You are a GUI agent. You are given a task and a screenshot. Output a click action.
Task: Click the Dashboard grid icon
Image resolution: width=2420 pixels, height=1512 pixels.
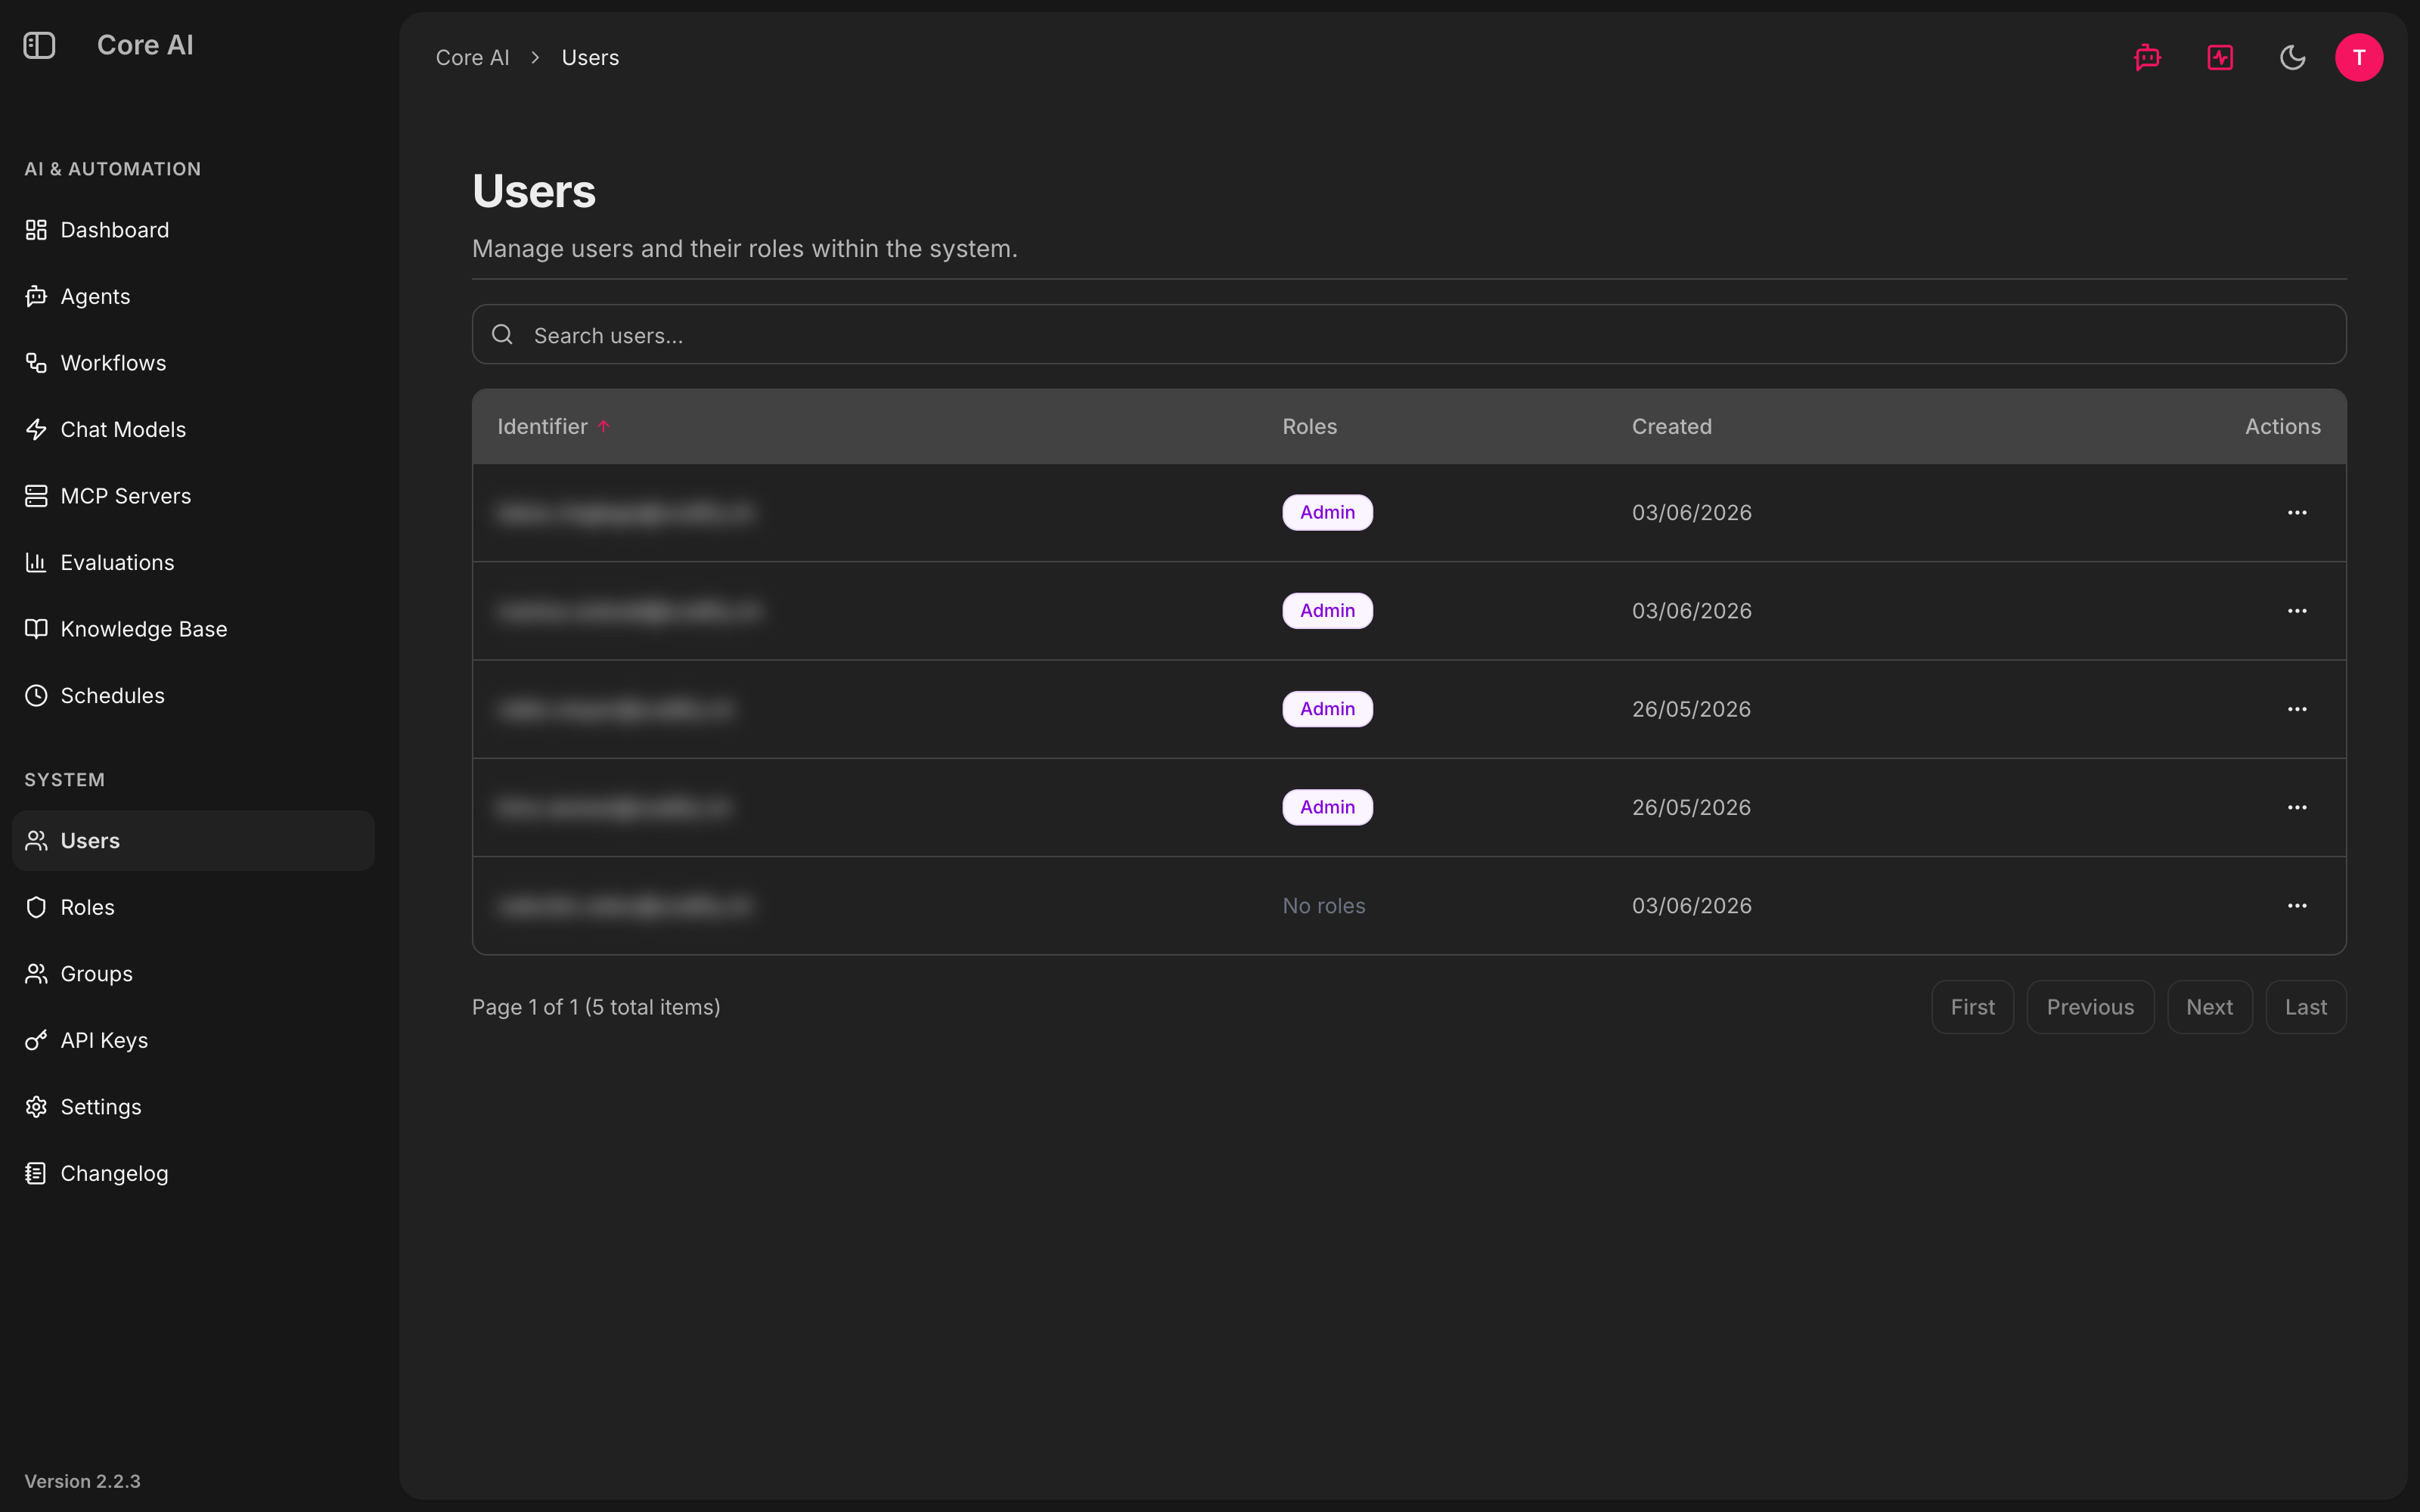[36, 230]
